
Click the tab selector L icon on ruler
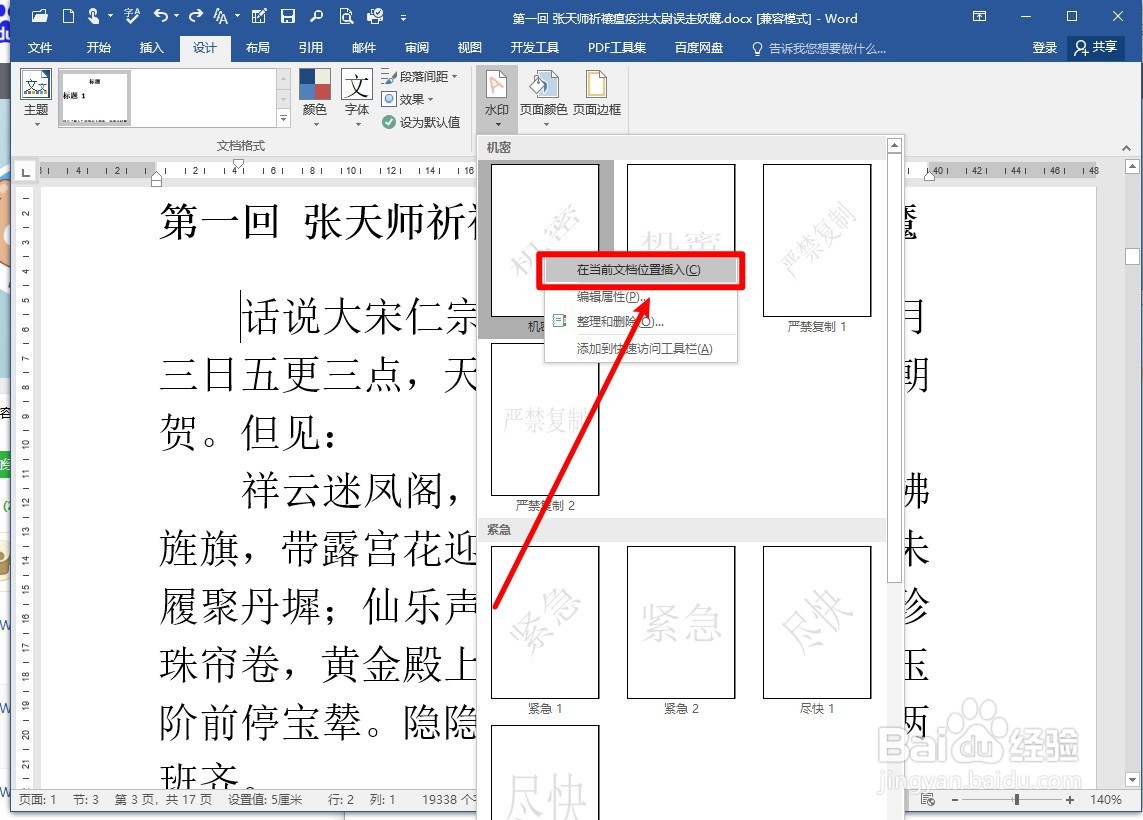(26, 172)
